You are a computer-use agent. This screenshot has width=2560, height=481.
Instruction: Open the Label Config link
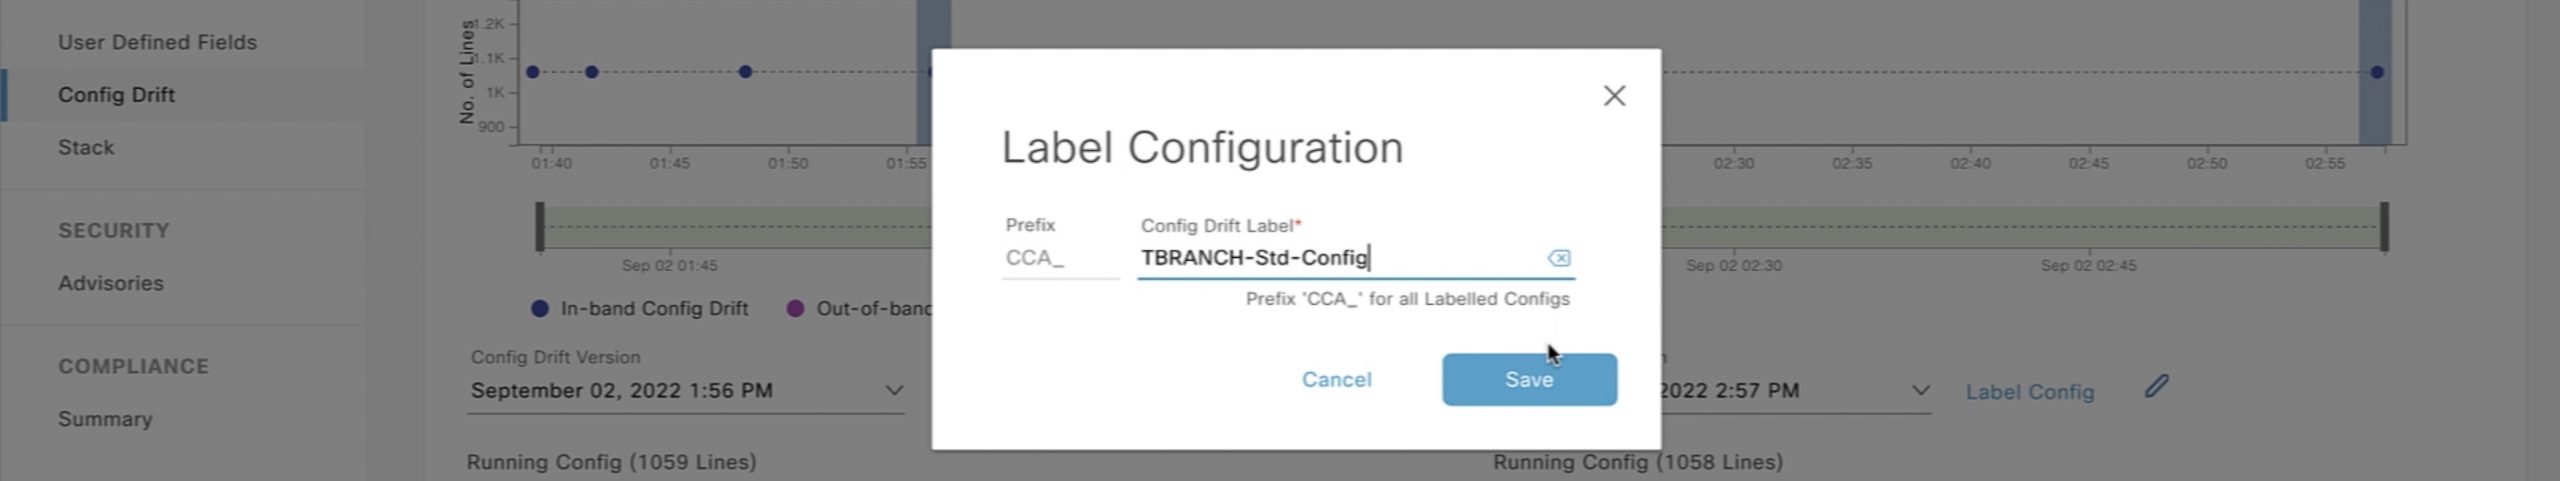(2029, 392)
